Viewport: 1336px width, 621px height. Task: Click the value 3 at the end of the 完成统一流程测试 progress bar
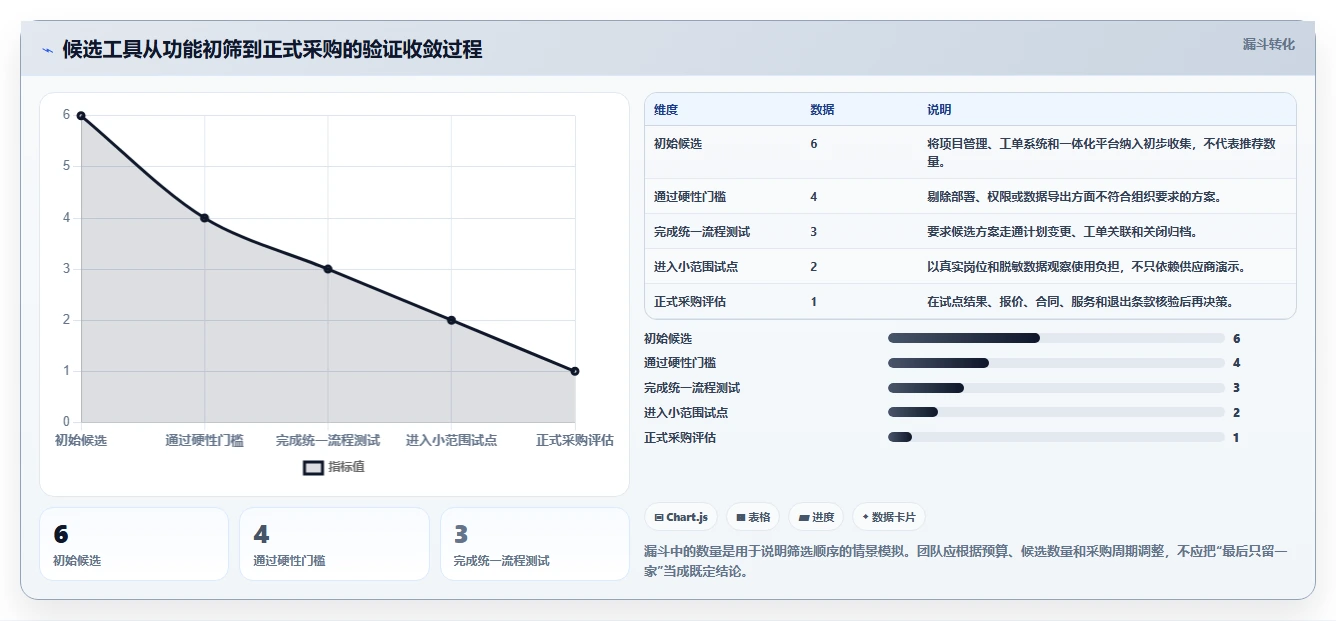coord(1237,388)
